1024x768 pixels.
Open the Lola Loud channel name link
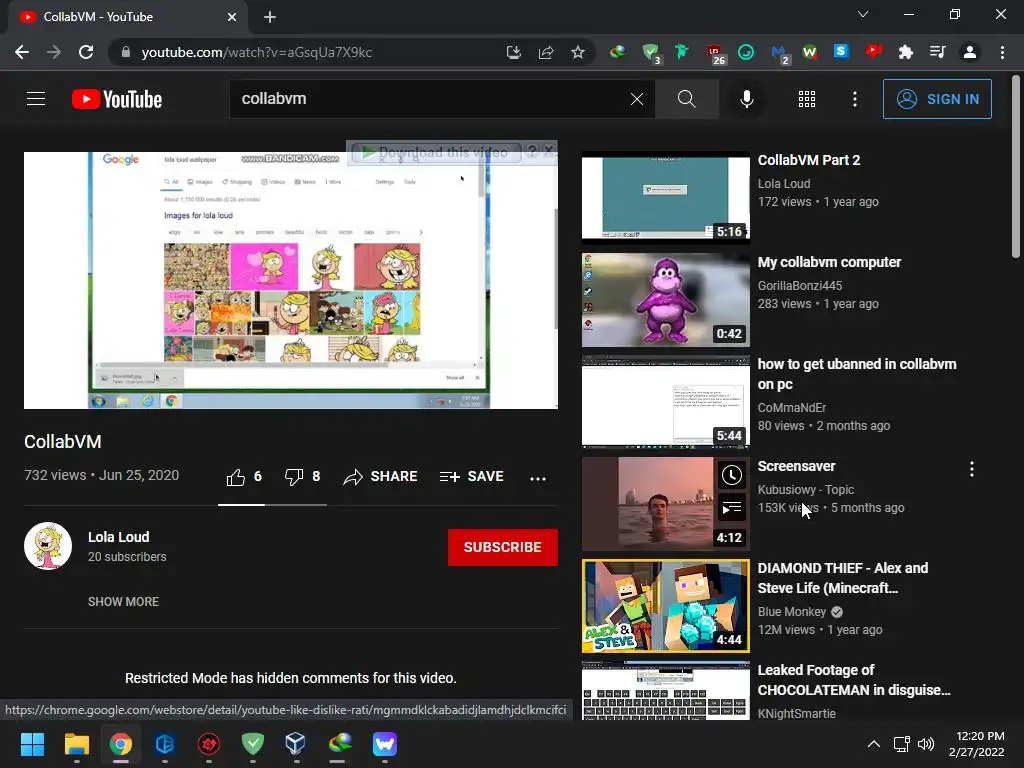pyautogui.click(x=118, y=537)
